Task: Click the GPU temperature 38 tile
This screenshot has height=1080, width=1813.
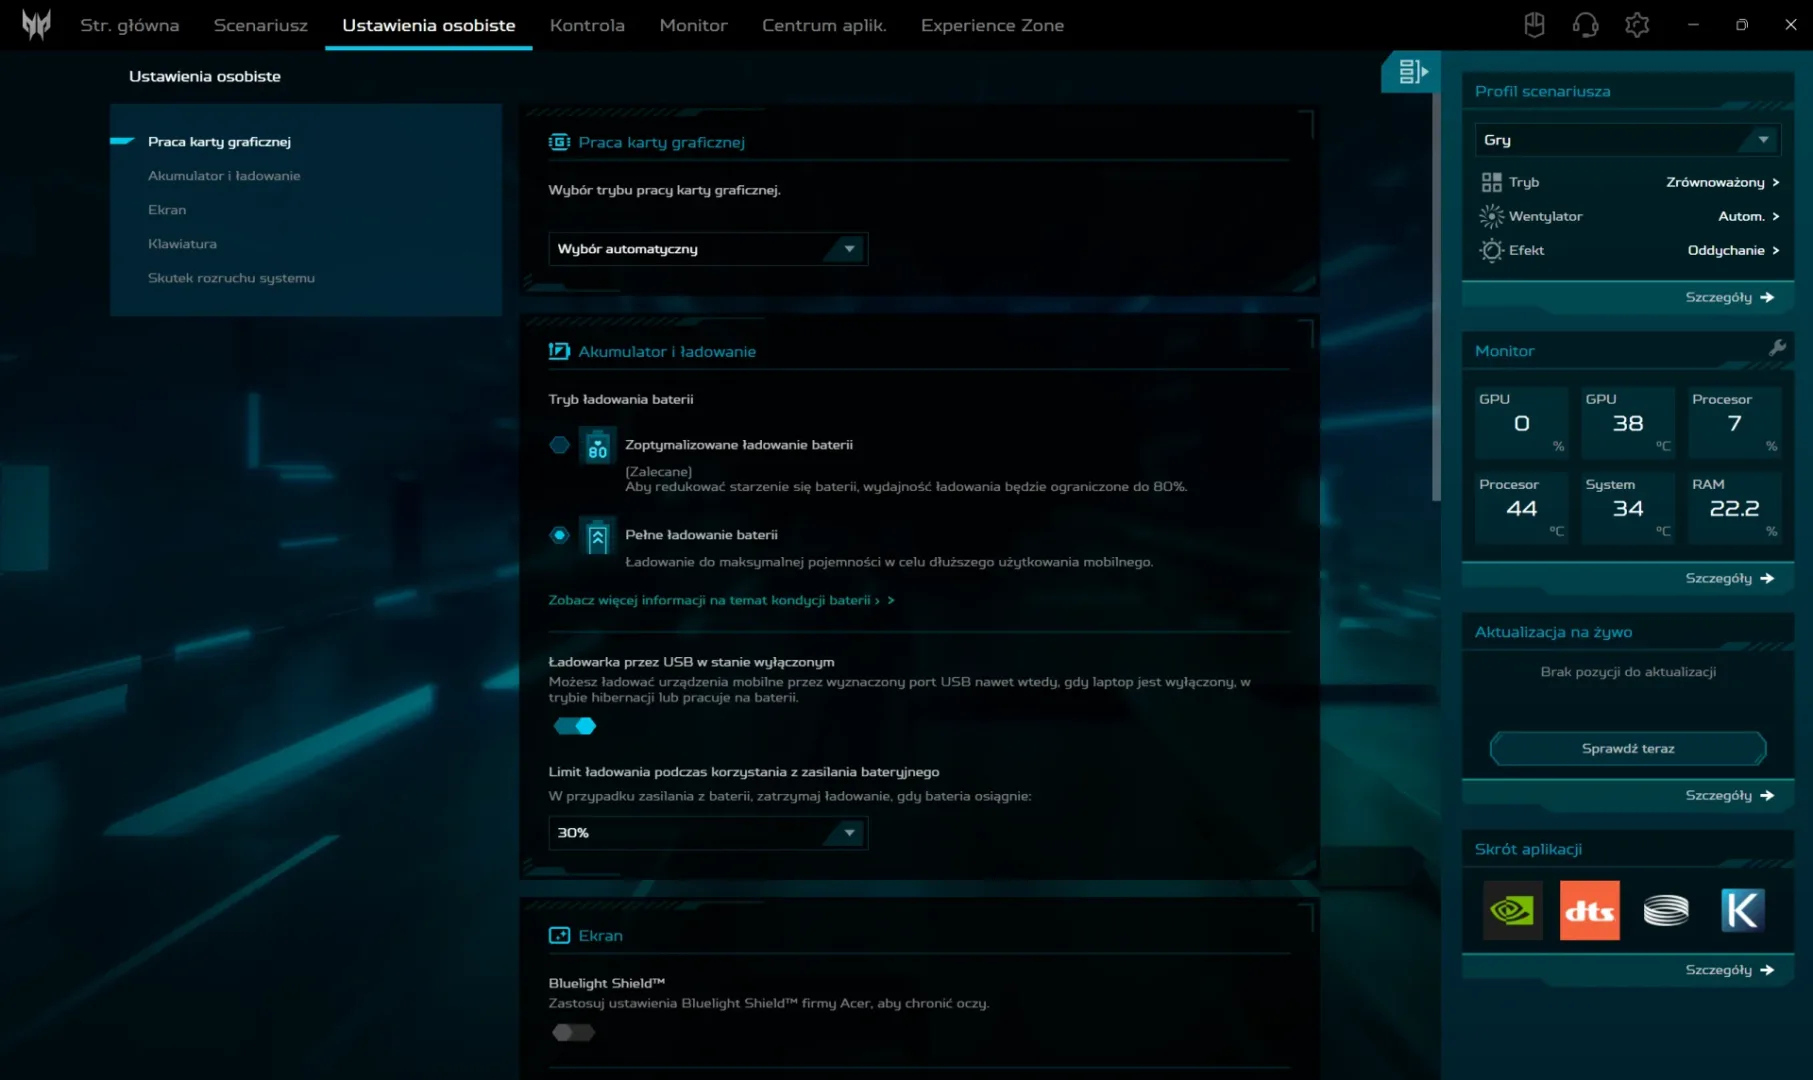Action: pos(1628,422)
